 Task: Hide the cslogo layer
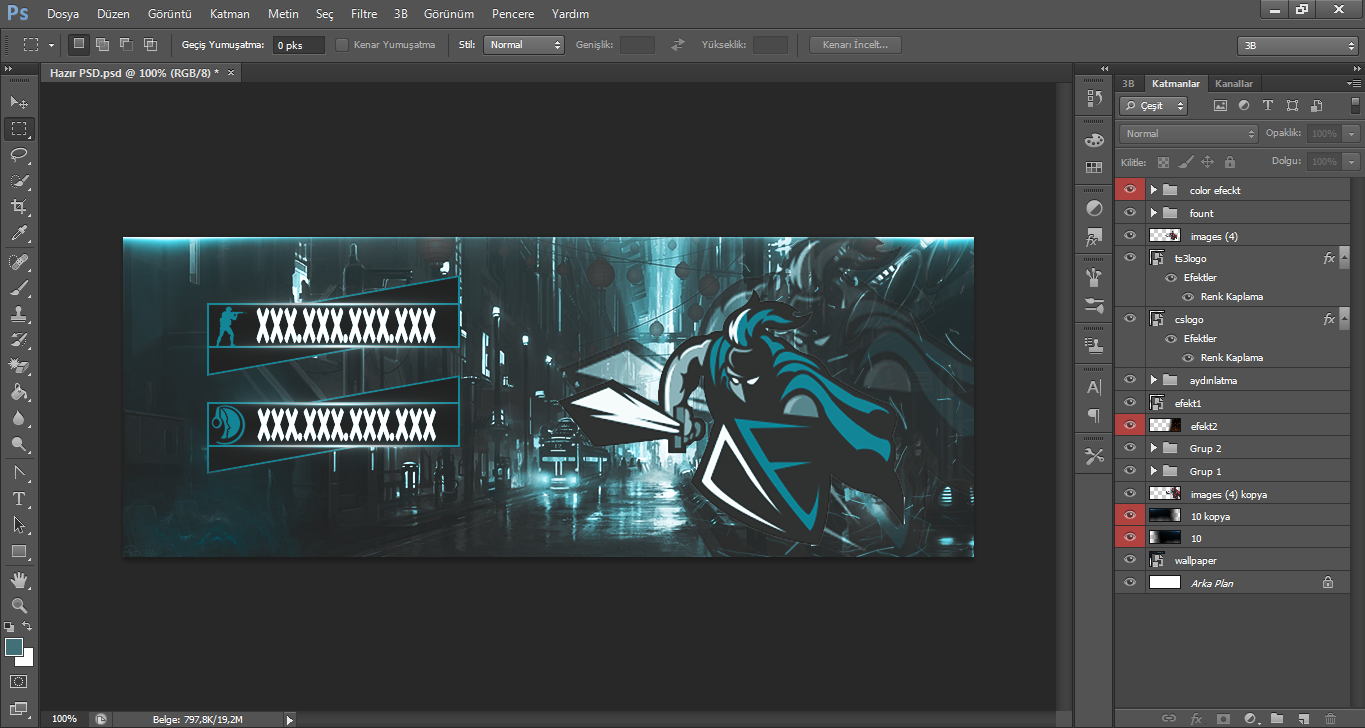pos(1131,319)
